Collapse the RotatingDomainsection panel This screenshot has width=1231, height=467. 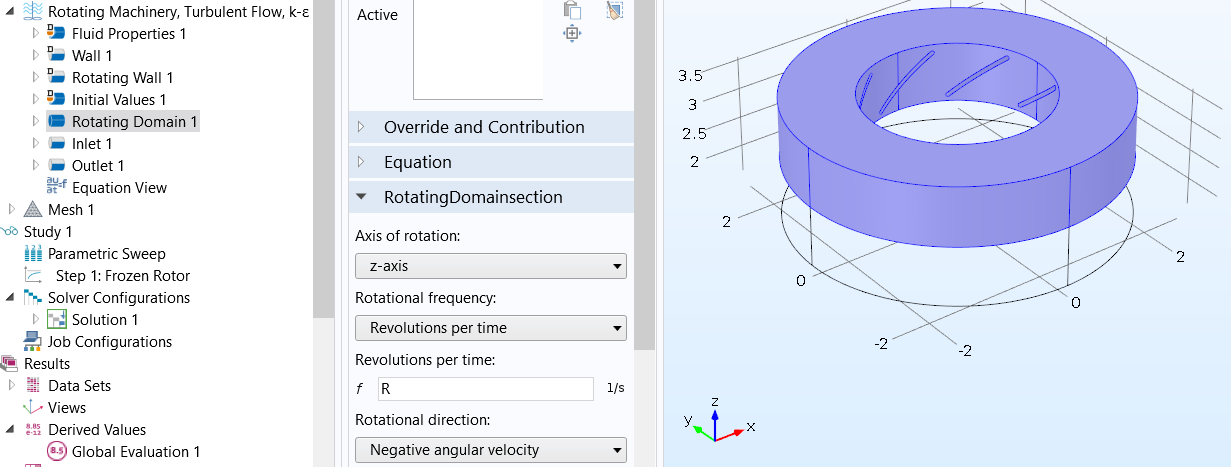coord(362,197)
